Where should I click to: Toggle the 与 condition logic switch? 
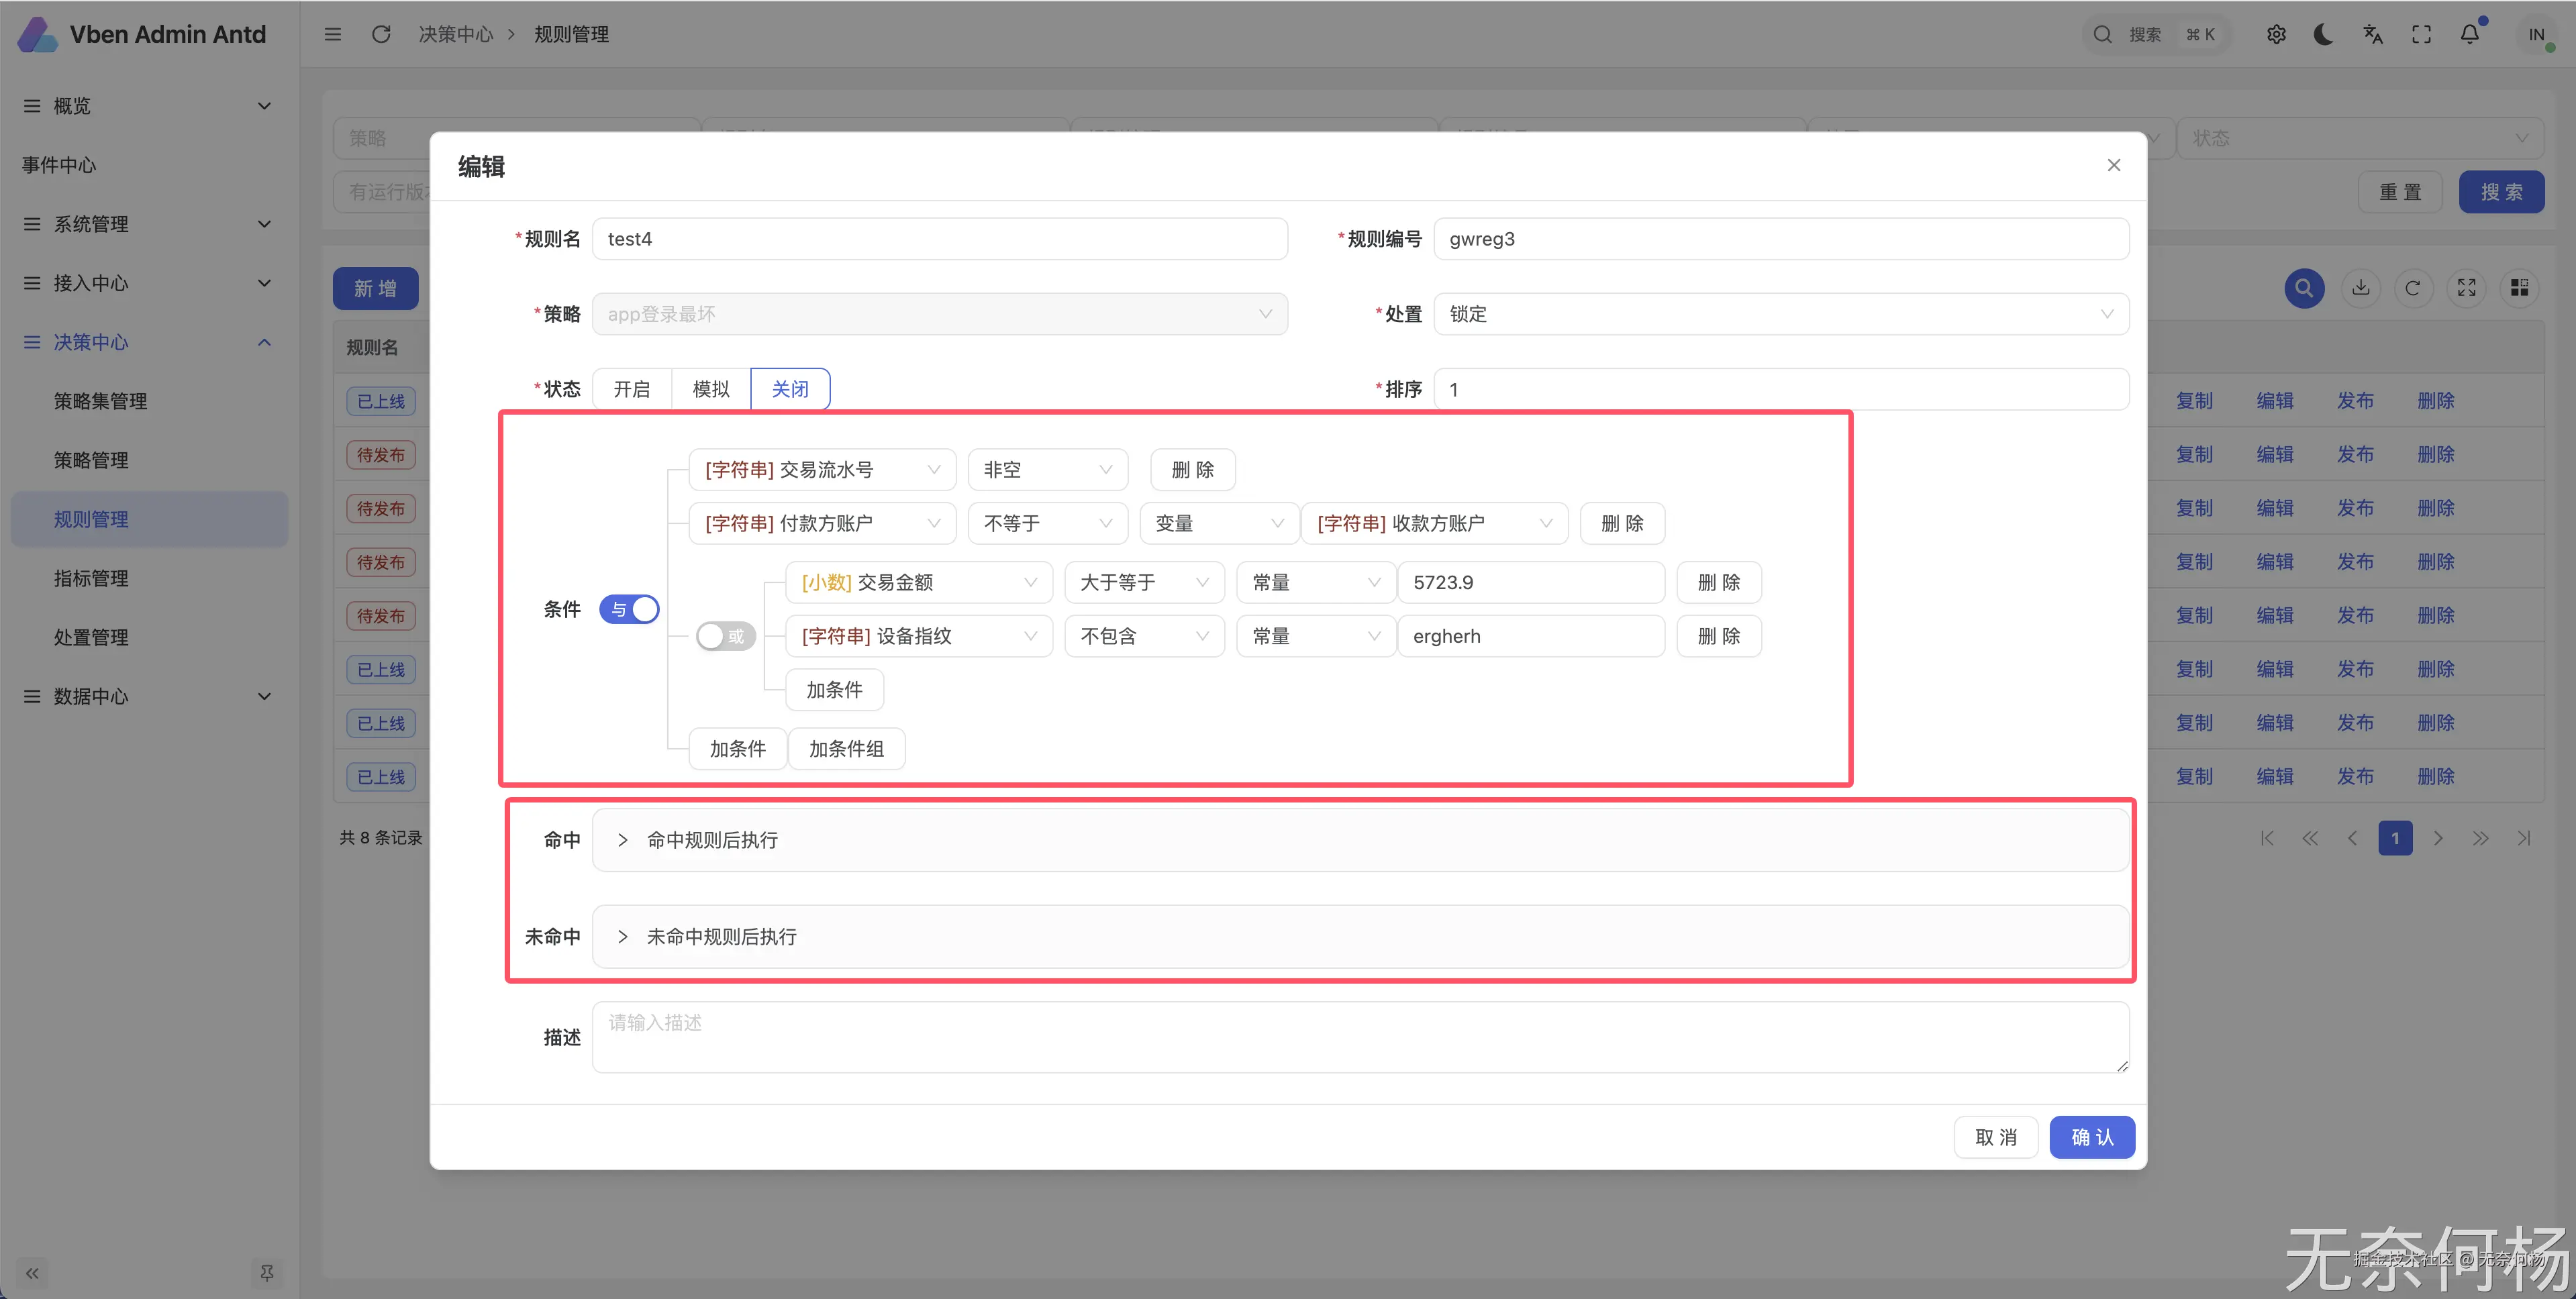click(629, 609)
